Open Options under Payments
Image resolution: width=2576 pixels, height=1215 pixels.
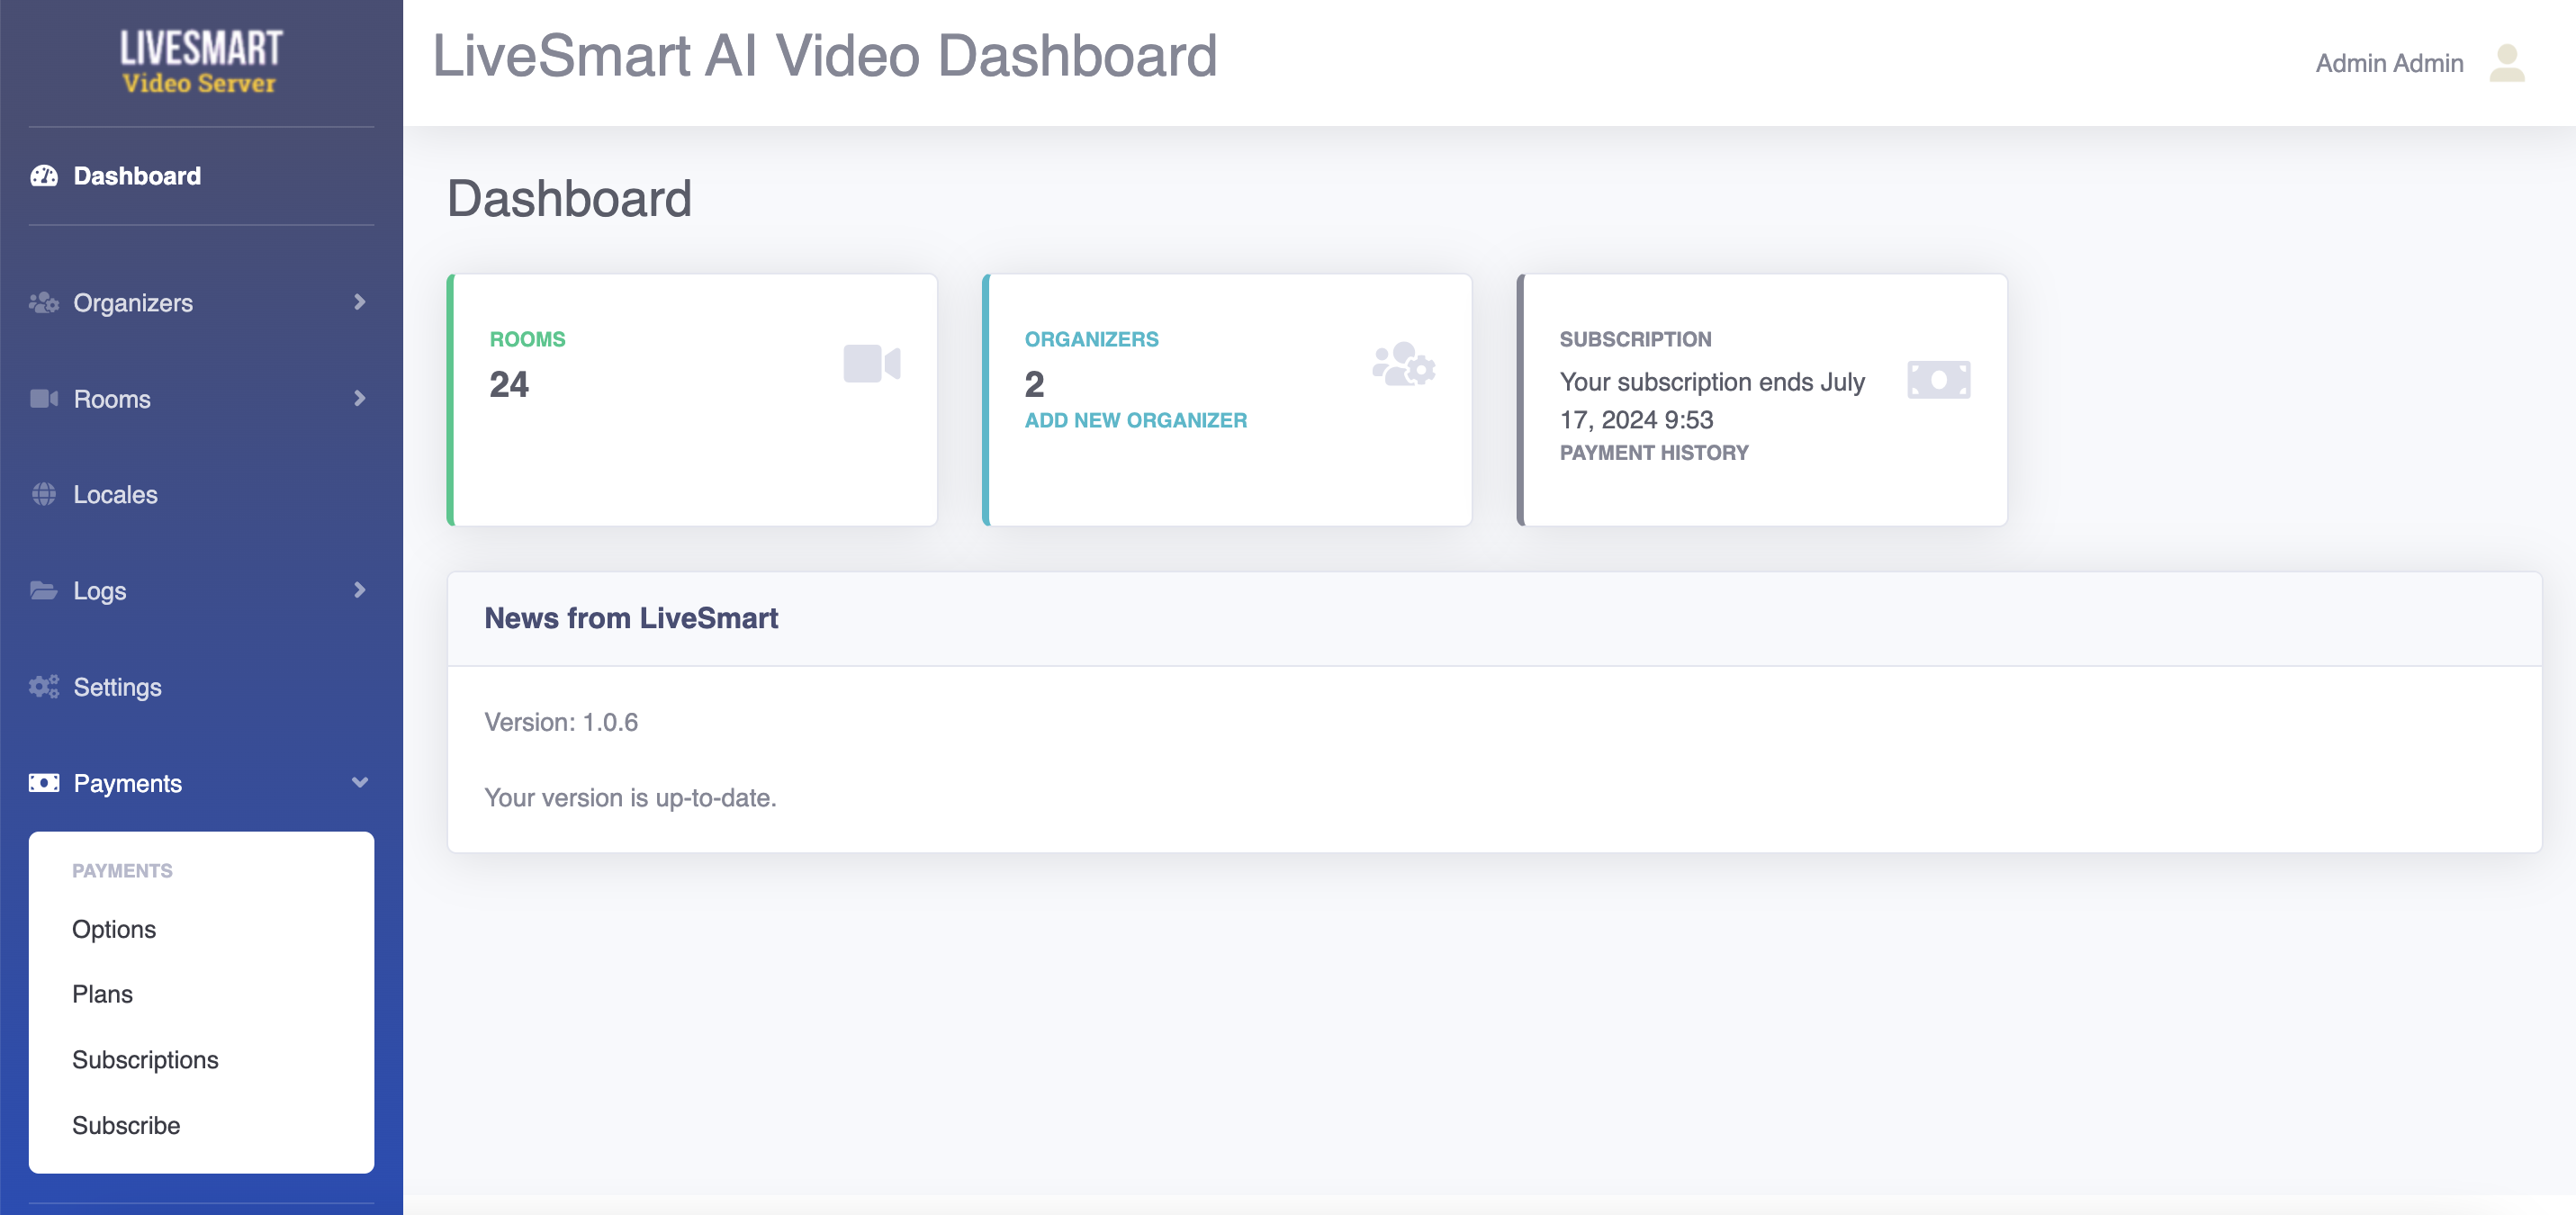[x=114, y=929]
